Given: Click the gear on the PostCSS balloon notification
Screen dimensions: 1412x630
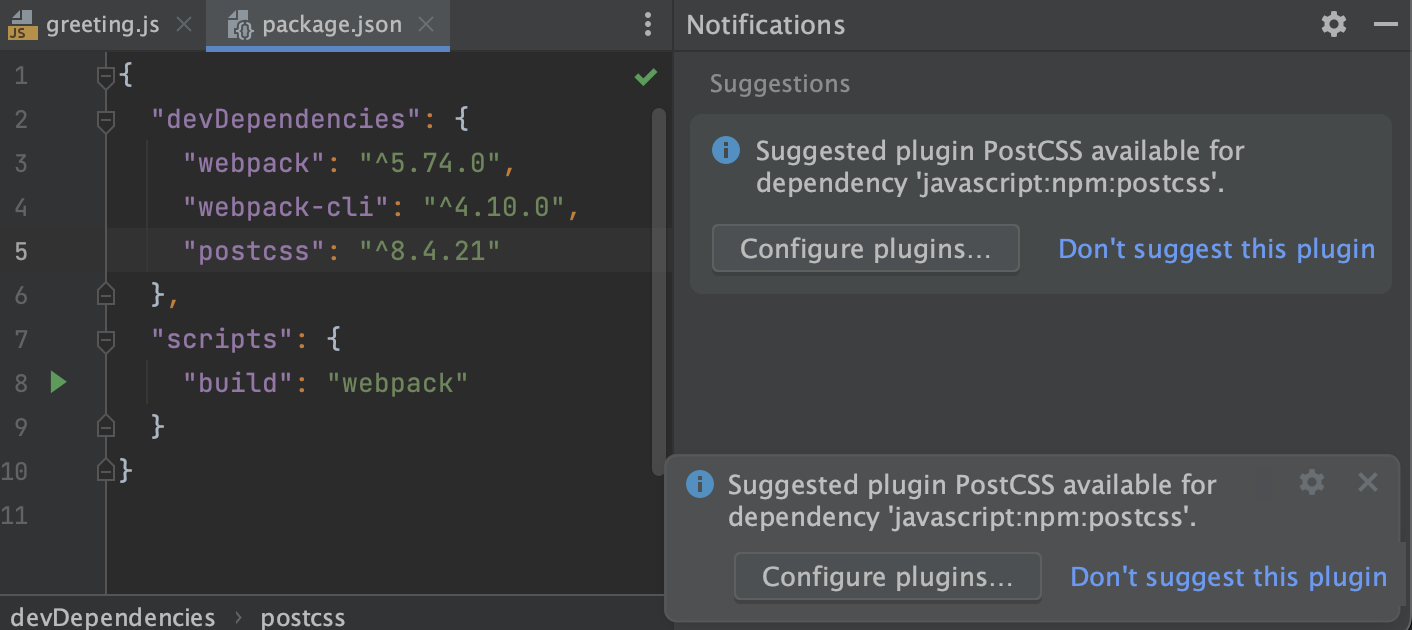Looking at the screenshot, I should [x=1311, y=483].
